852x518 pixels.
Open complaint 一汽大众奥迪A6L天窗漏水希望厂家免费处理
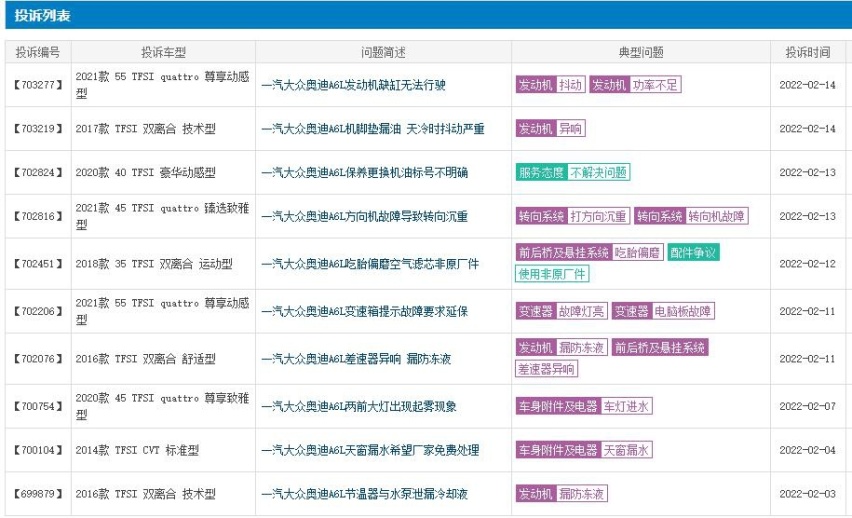point(370,451)
